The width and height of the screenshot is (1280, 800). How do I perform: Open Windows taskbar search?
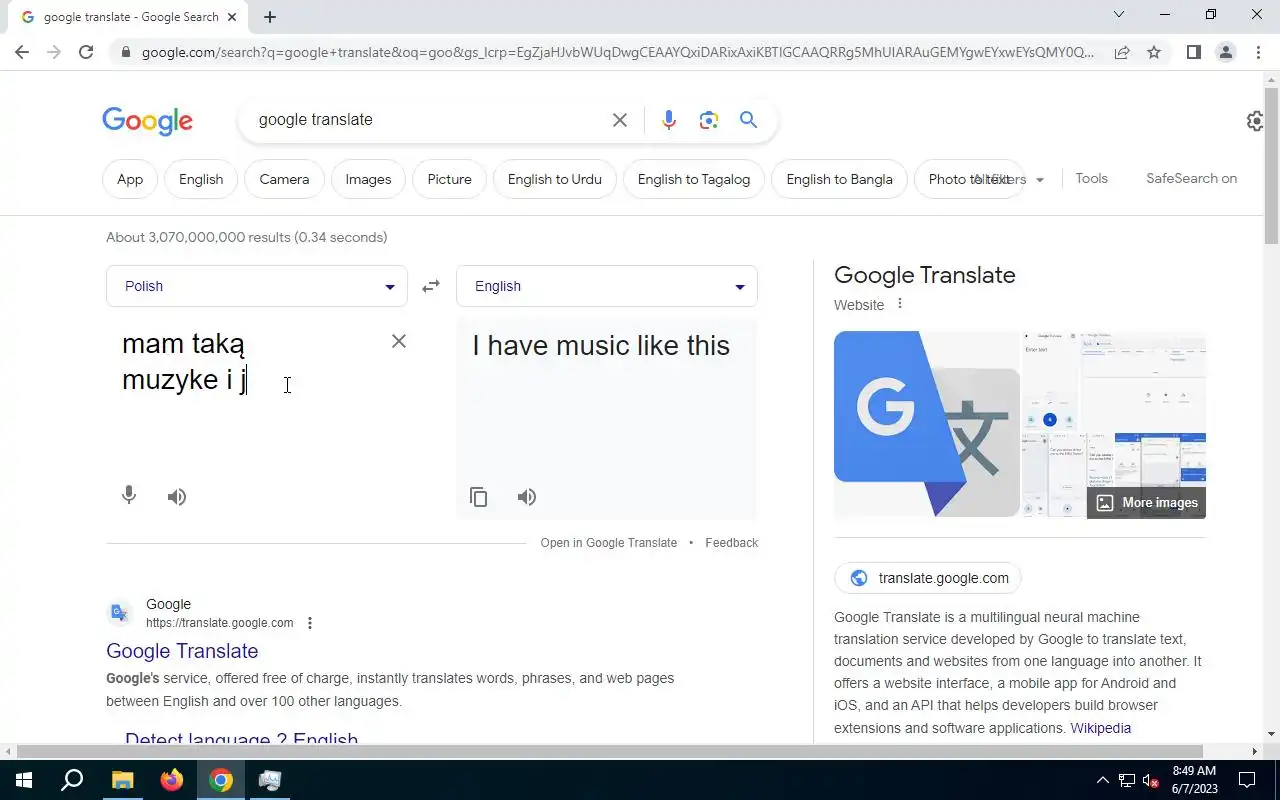(72, 780)
